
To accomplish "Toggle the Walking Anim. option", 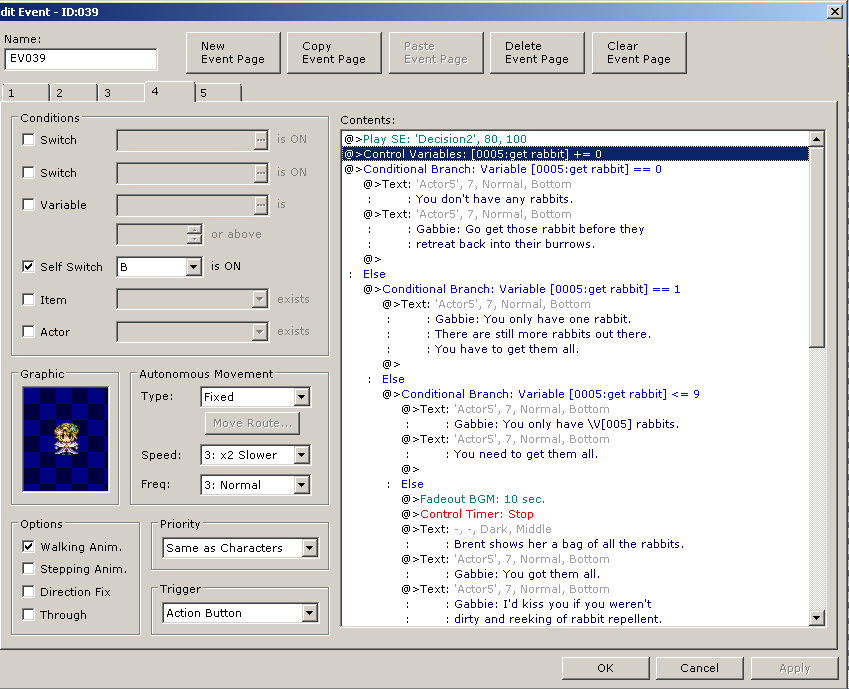I will (x=29, y=547).
